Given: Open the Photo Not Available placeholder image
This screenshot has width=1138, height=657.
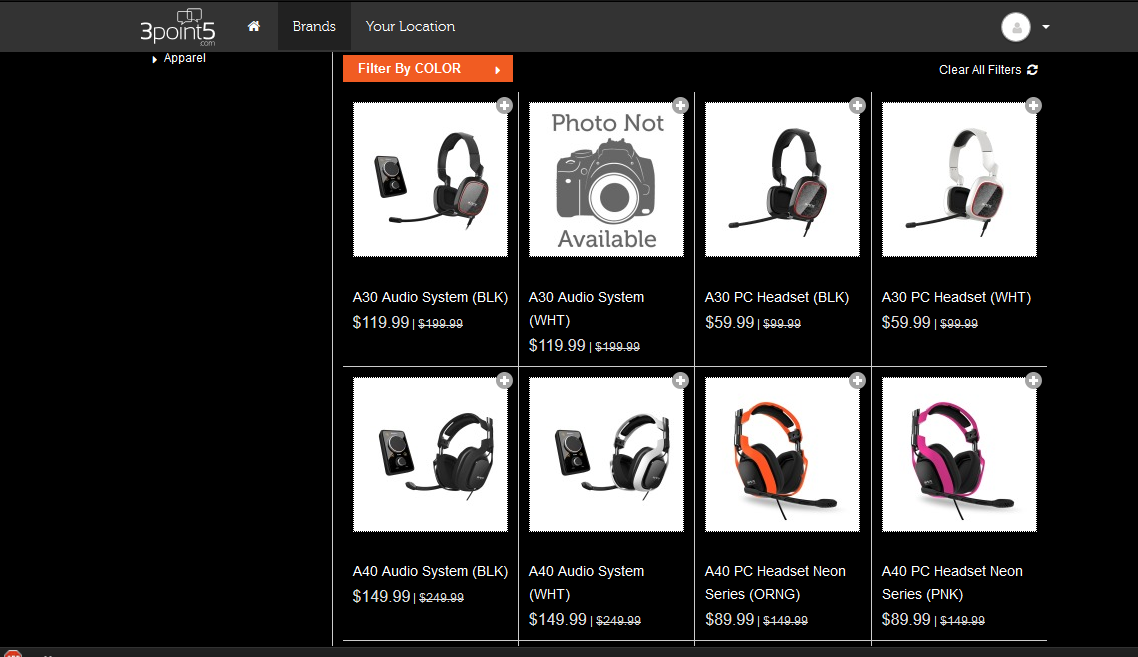Looking at the screenshot, I should point(607,179).
